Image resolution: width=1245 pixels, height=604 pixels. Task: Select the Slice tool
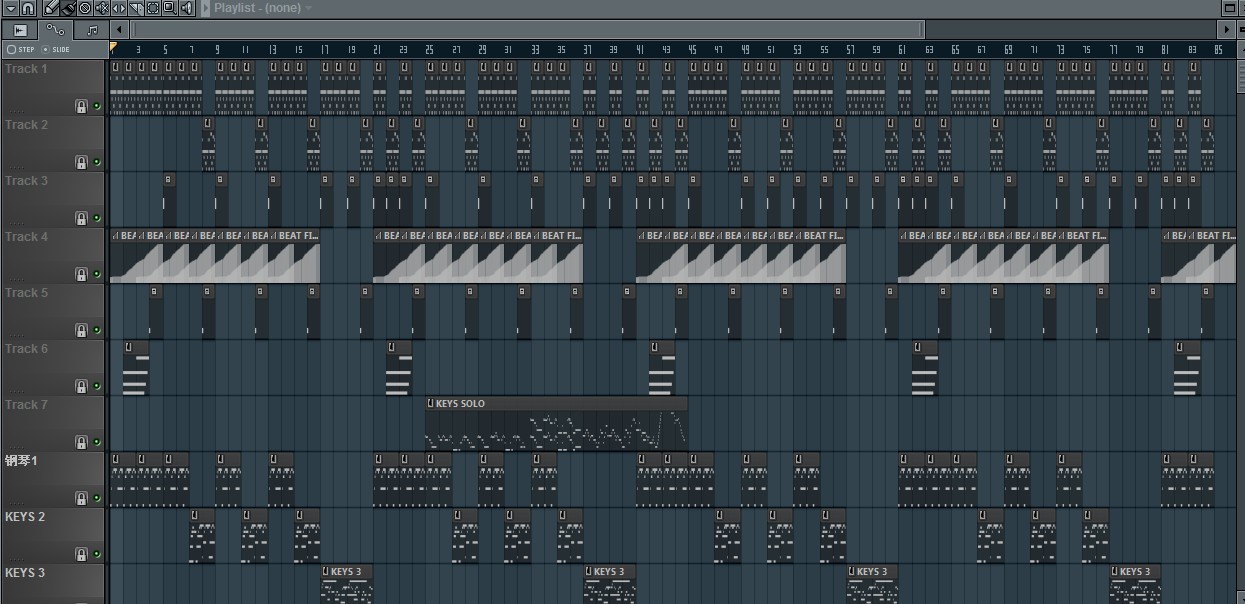[136, 8]
